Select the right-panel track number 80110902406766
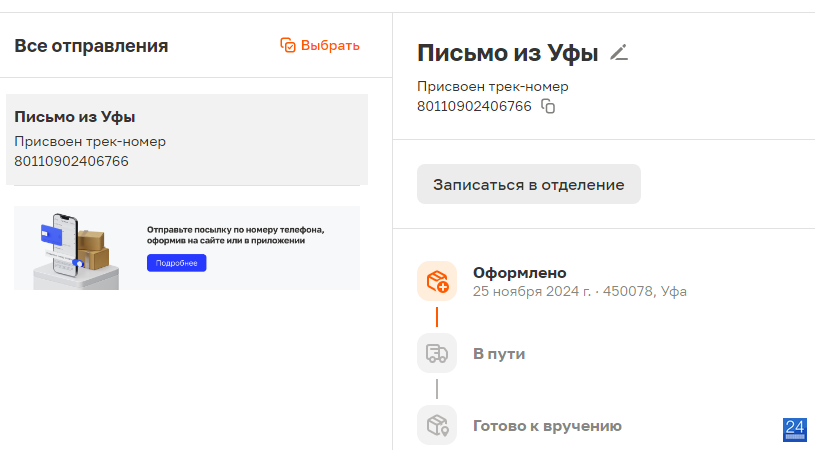Screen dimensions: 815x450 (x=474, y=106)
